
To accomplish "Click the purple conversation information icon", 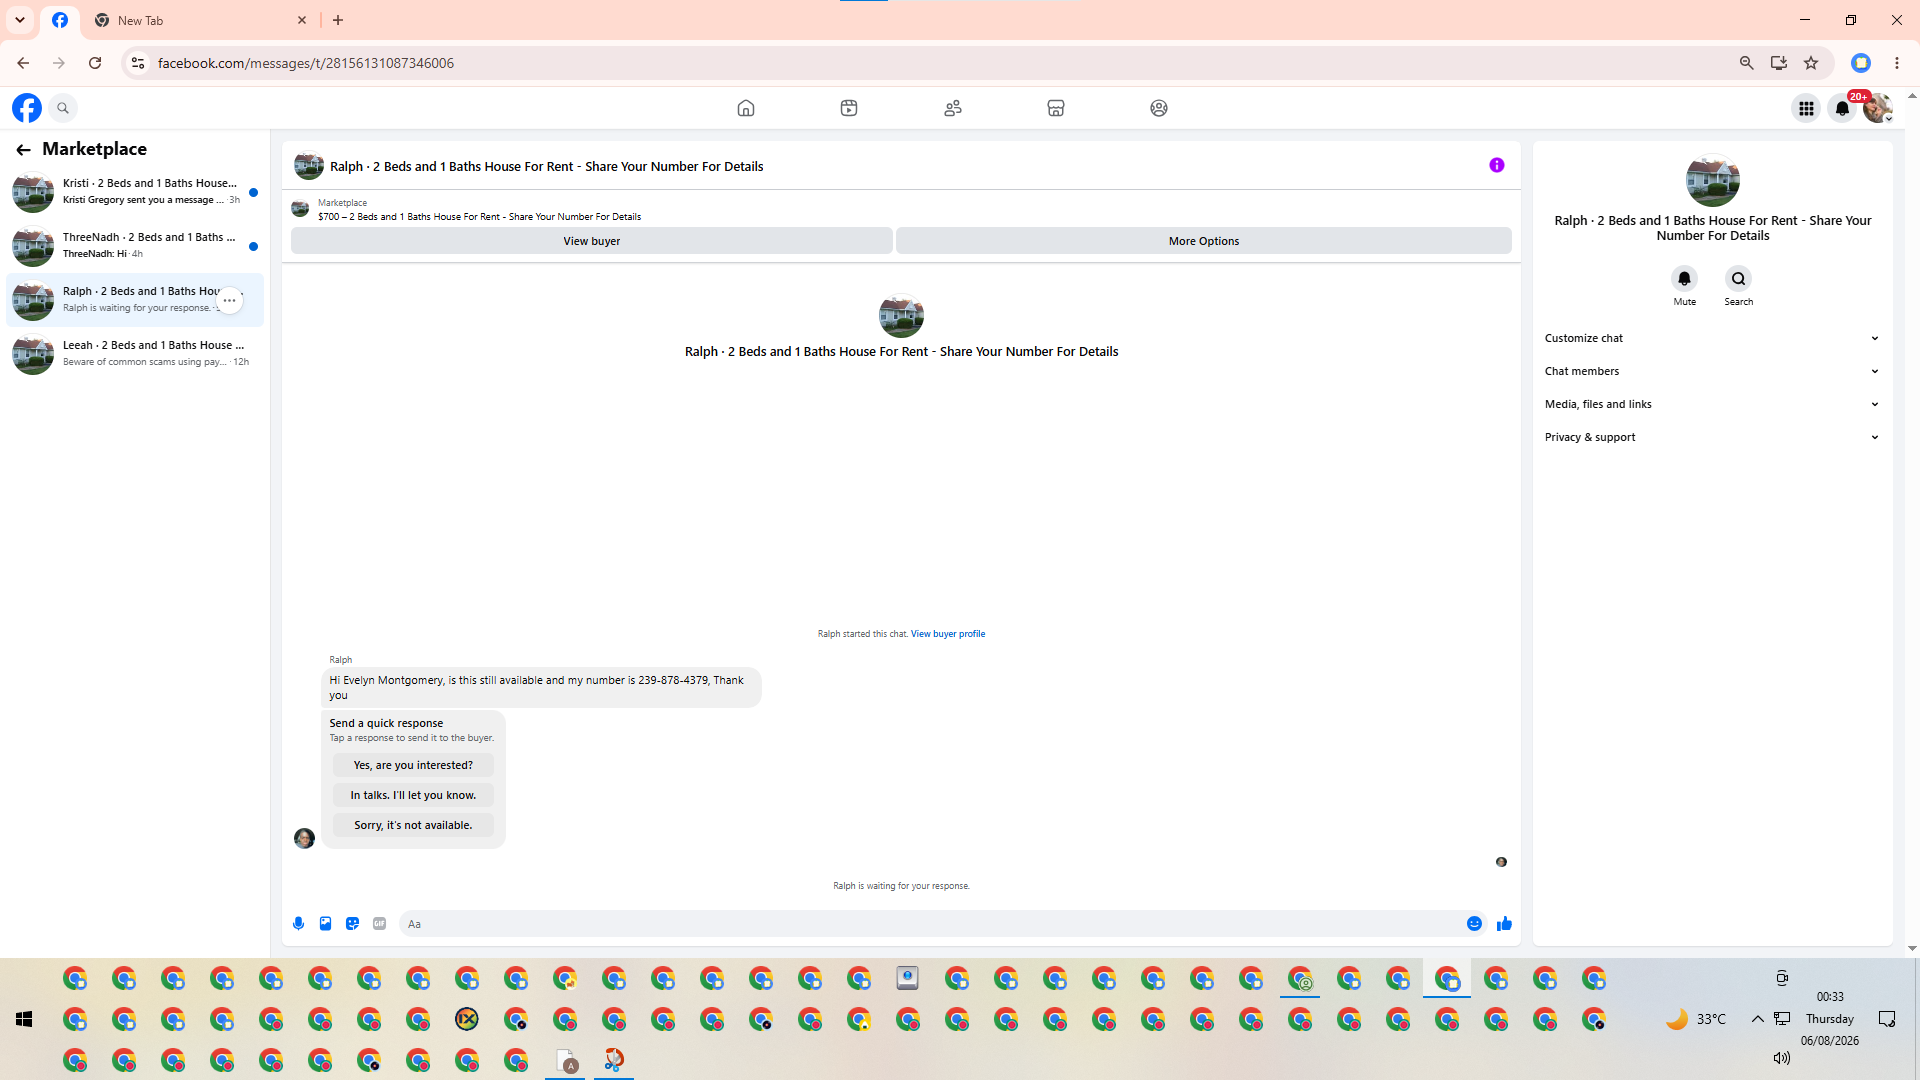I will pos(1497,165).
